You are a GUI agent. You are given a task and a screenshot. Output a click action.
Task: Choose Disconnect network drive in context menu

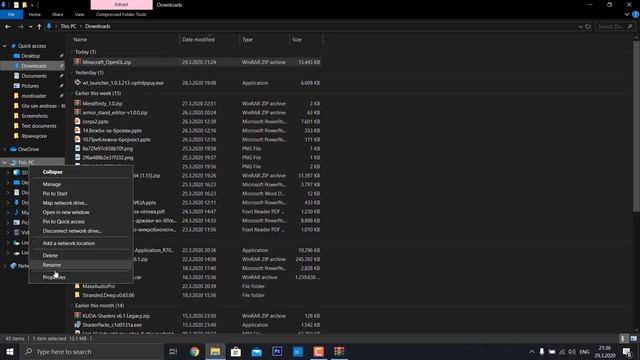pyautogui.click(x=81, y=231)
